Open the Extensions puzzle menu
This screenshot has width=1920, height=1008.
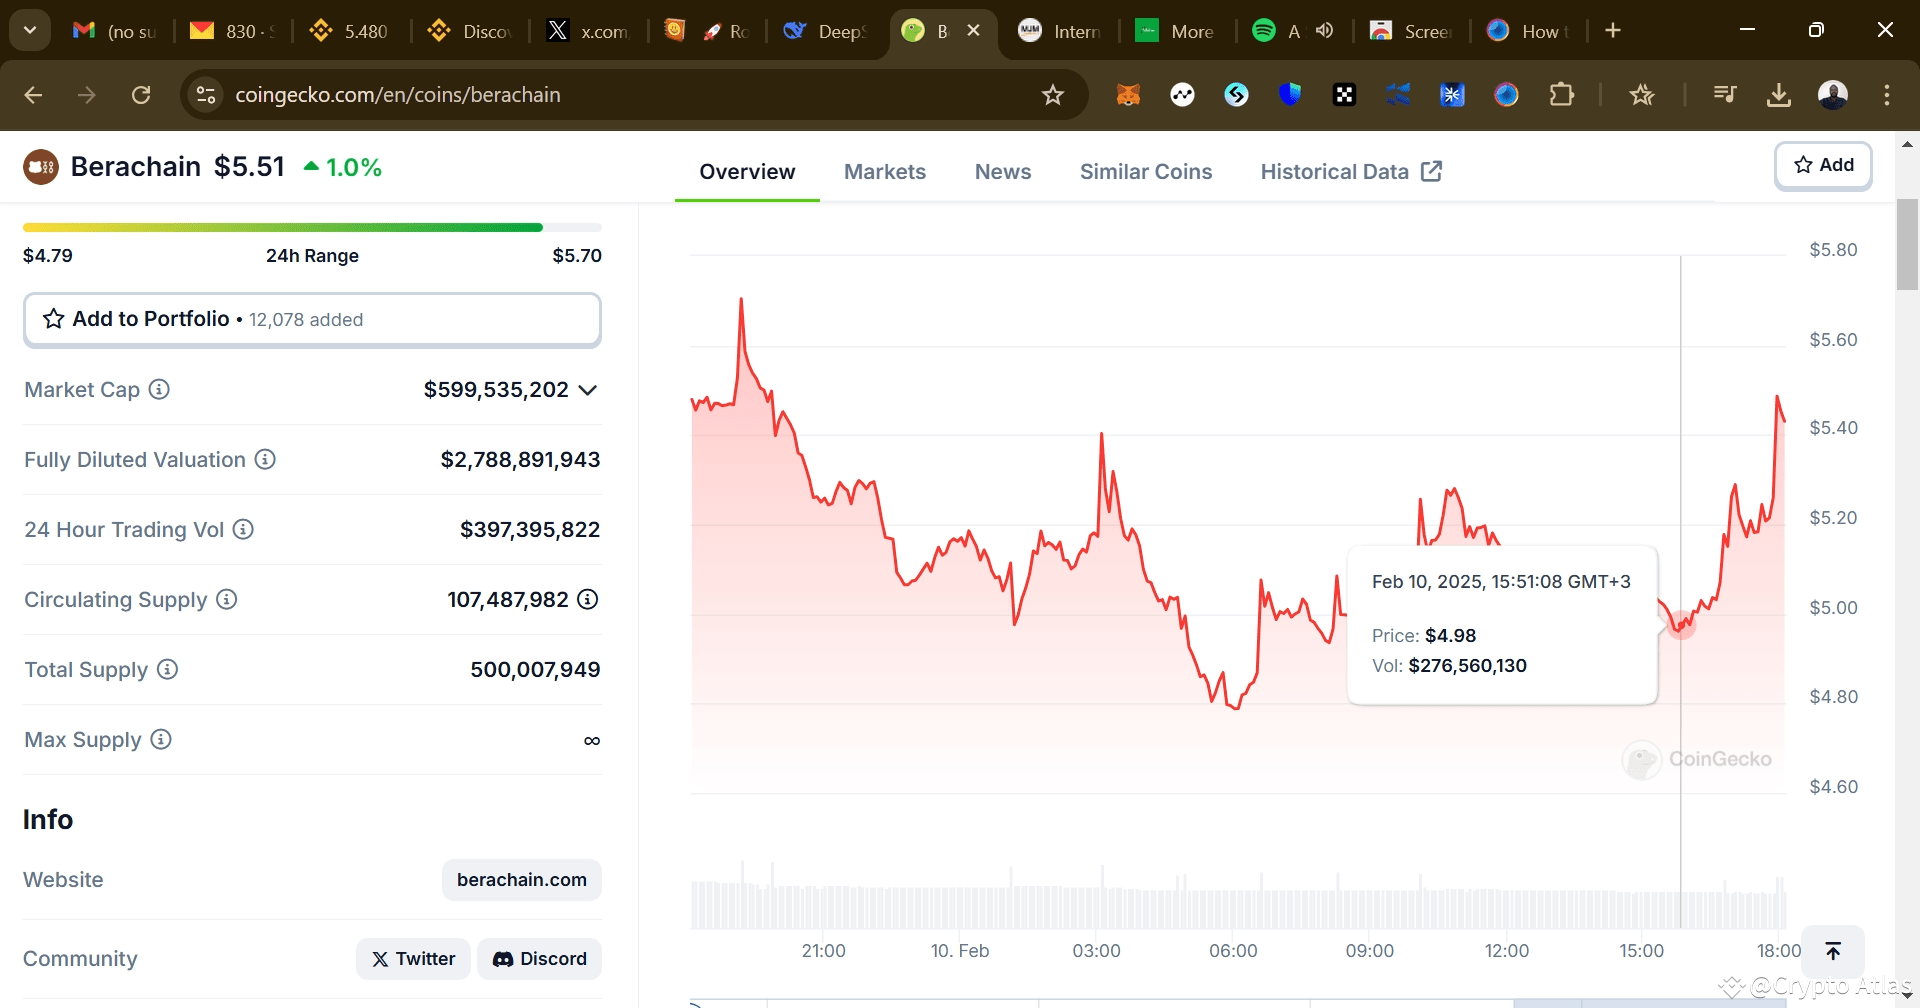pos(1561,95)
